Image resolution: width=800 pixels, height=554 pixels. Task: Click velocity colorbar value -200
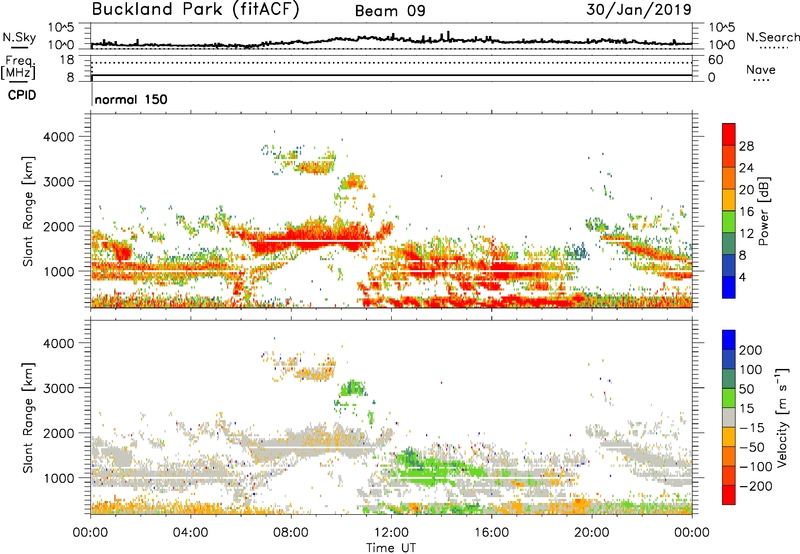pos(756,486)
